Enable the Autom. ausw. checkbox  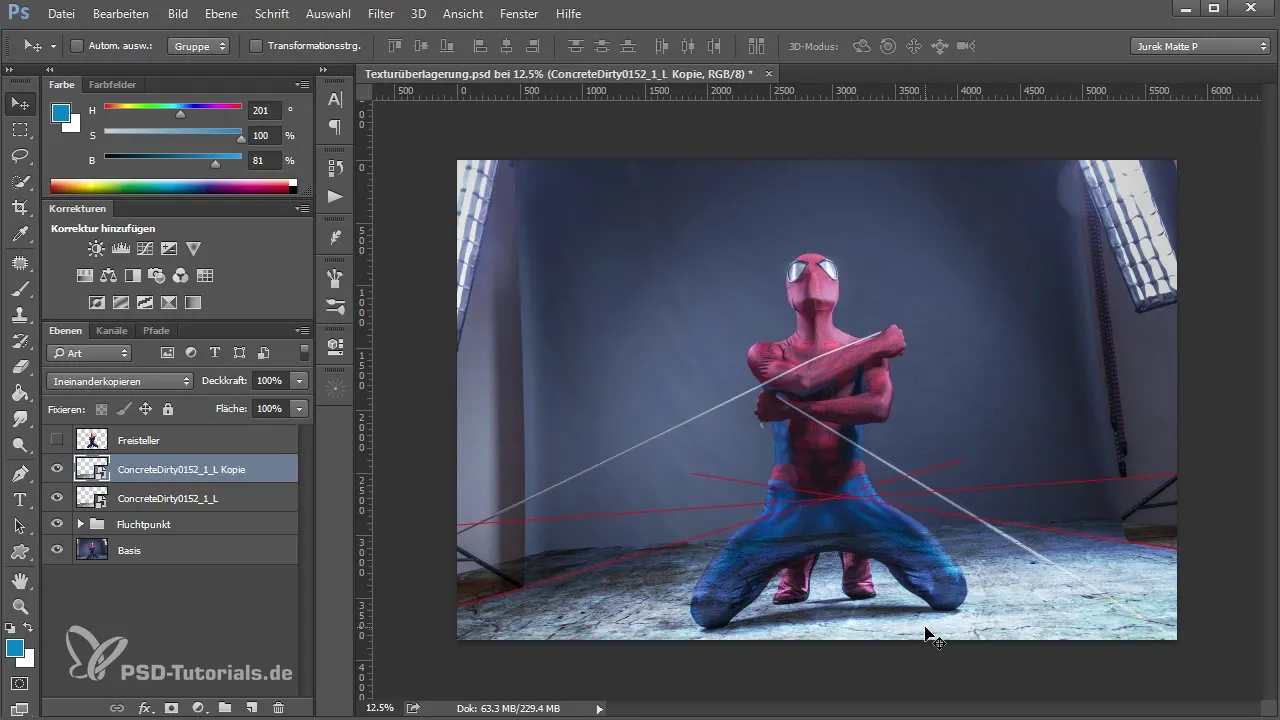(77, 46)
